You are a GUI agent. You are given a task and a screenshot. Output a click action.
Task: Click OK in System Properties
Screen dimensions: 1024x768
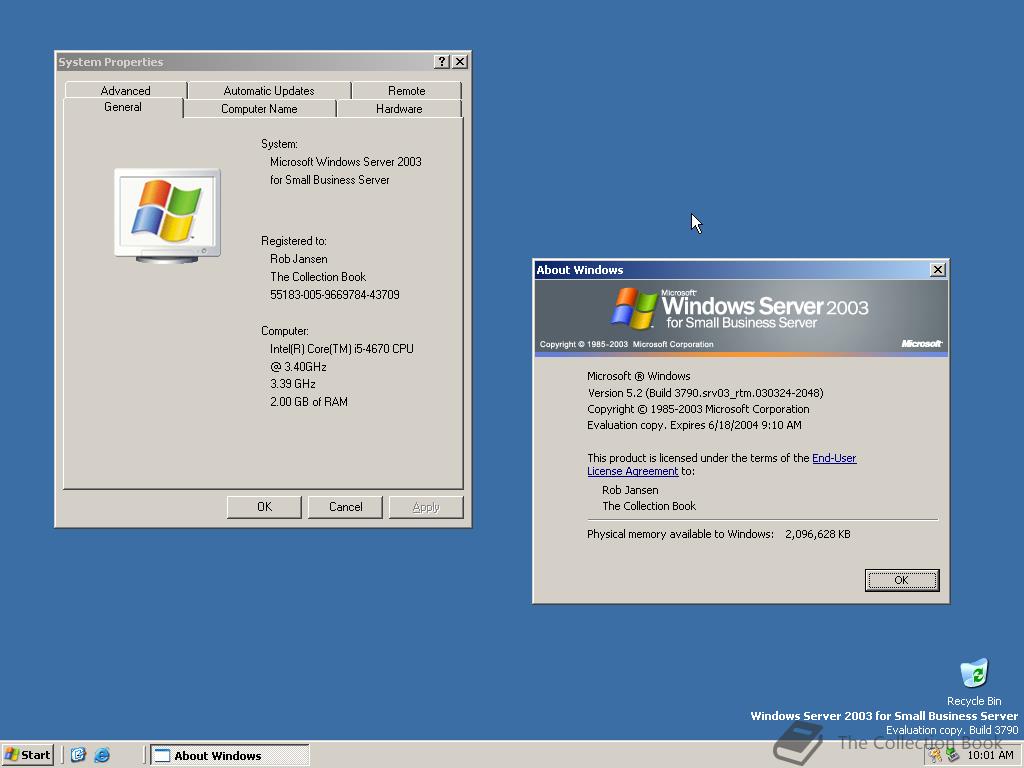(264, 507)
